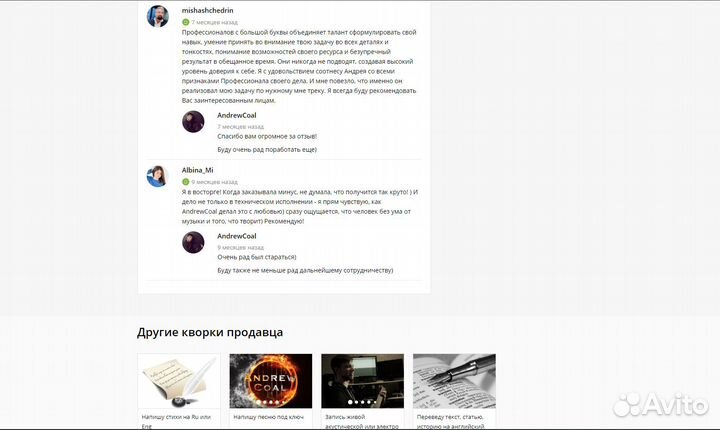720x430 pixels.
Task: Select first slide dot on guitar recording thumbnail
Action: [x=350, y=402]
